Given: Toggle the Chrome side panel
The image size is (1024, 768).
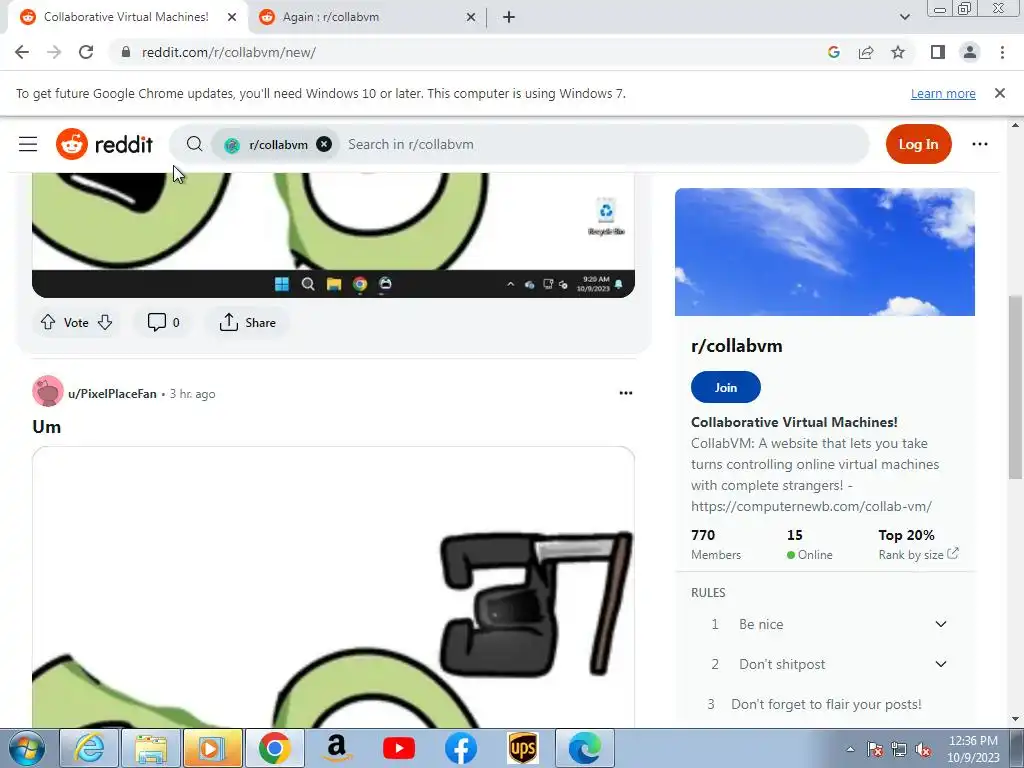Looking at the screenshot, I should click(938, 52).
